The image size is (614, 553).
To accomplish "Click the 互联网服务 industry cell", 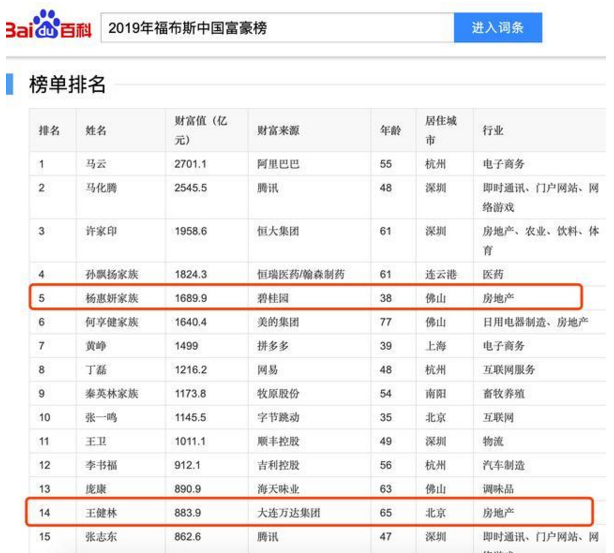I will (x=509, y=370).
